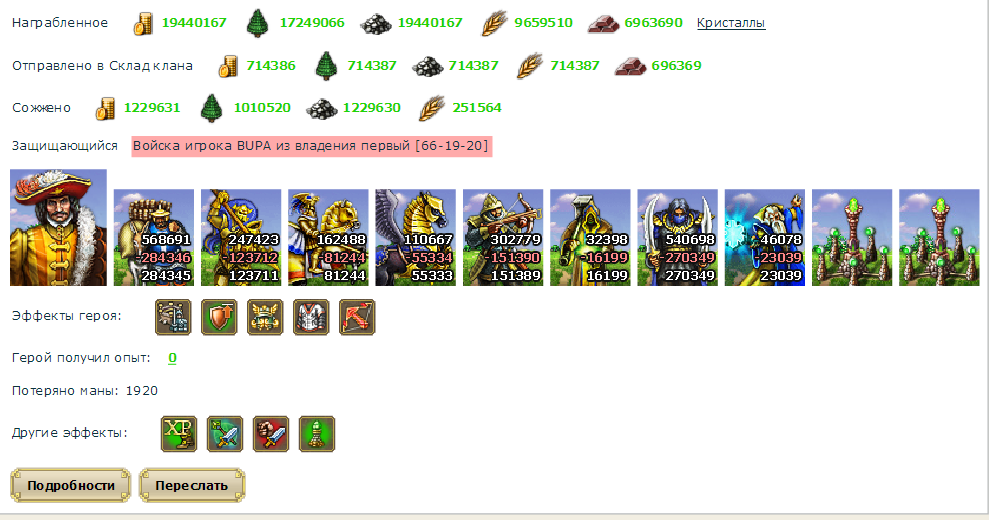This screenshot has width=989, height=520.
Task: Click the army formation hero effect icon
Action: pyautogui.click(x=173, y=317)
